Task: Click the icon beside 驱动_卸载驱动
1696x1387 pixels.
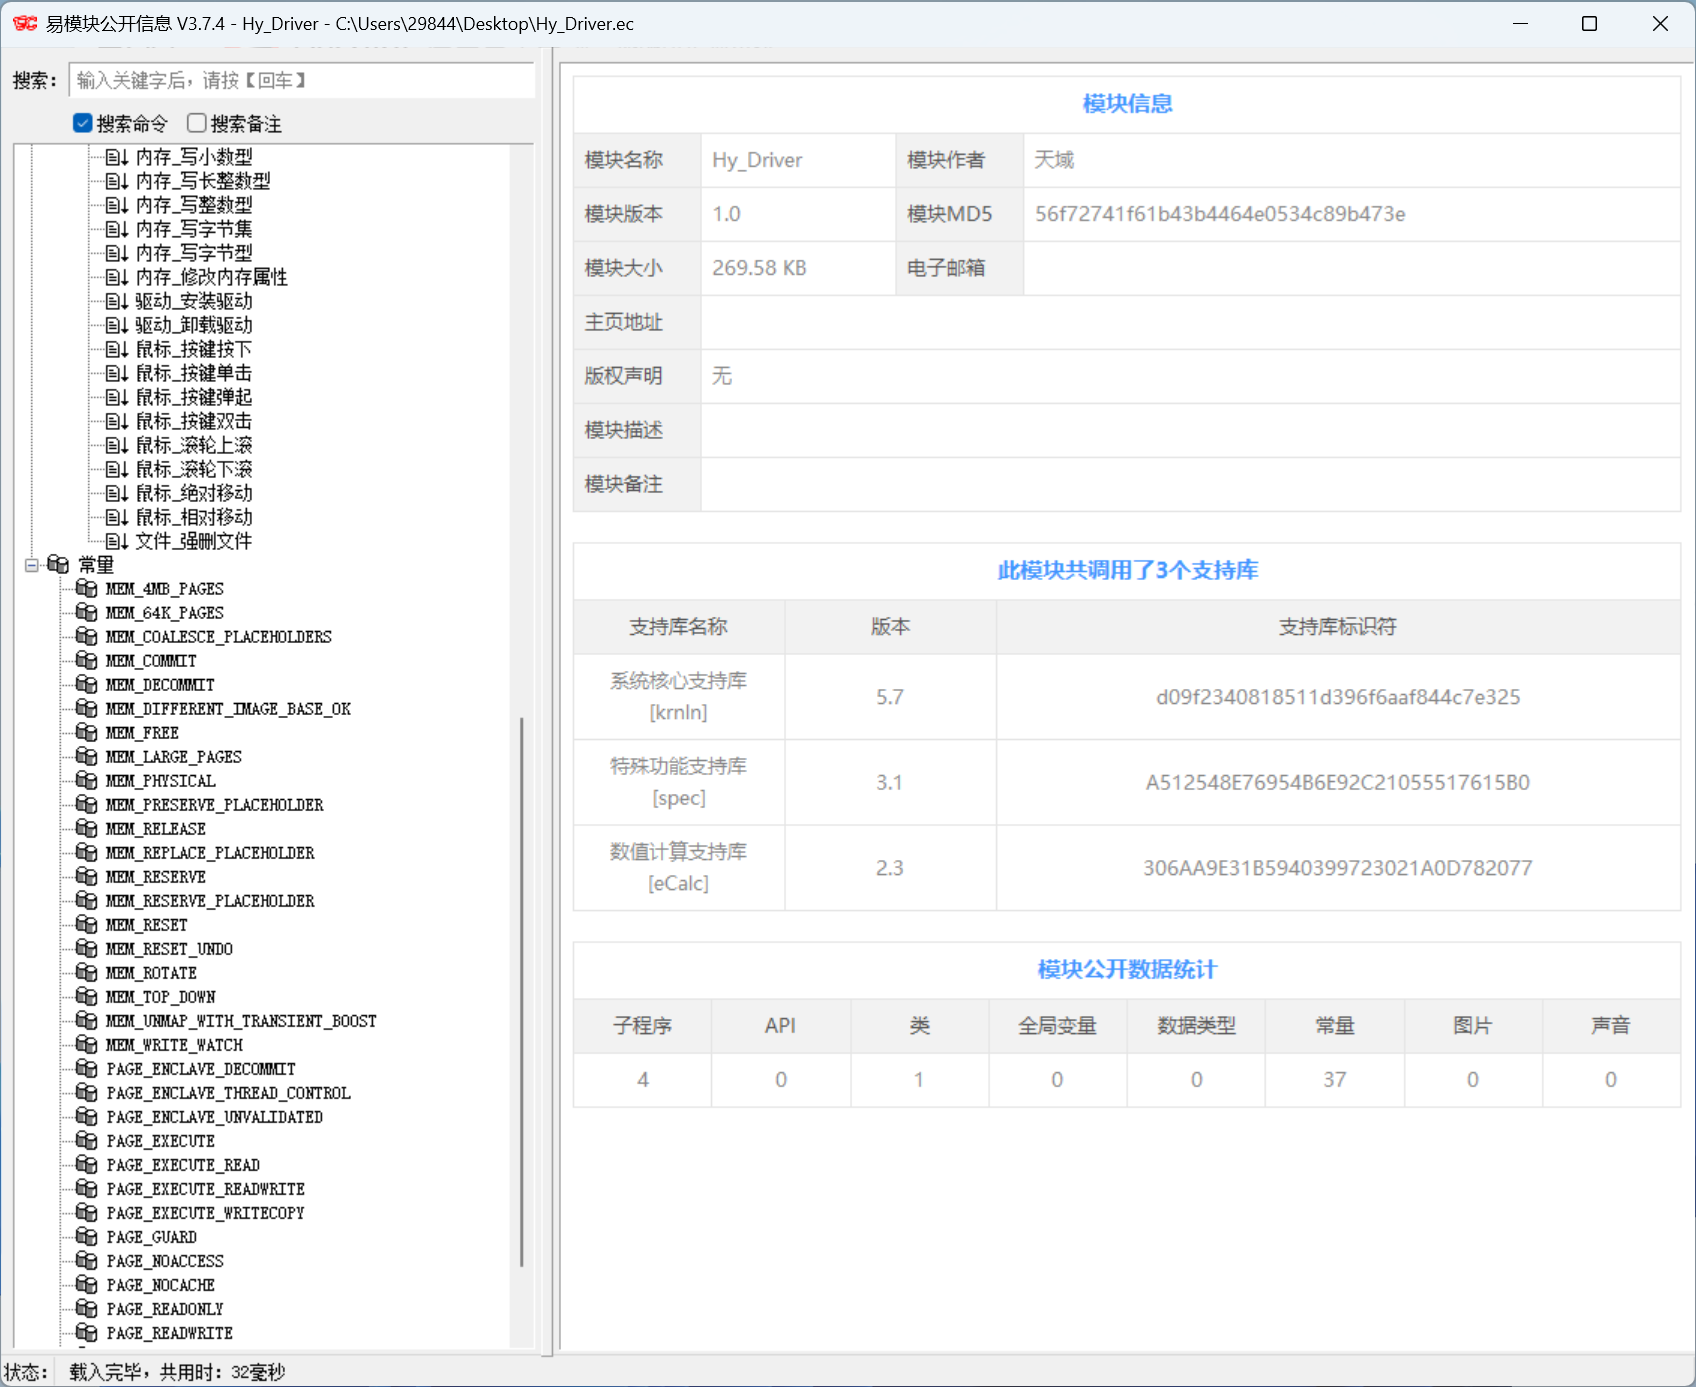Action: point(116,325)
